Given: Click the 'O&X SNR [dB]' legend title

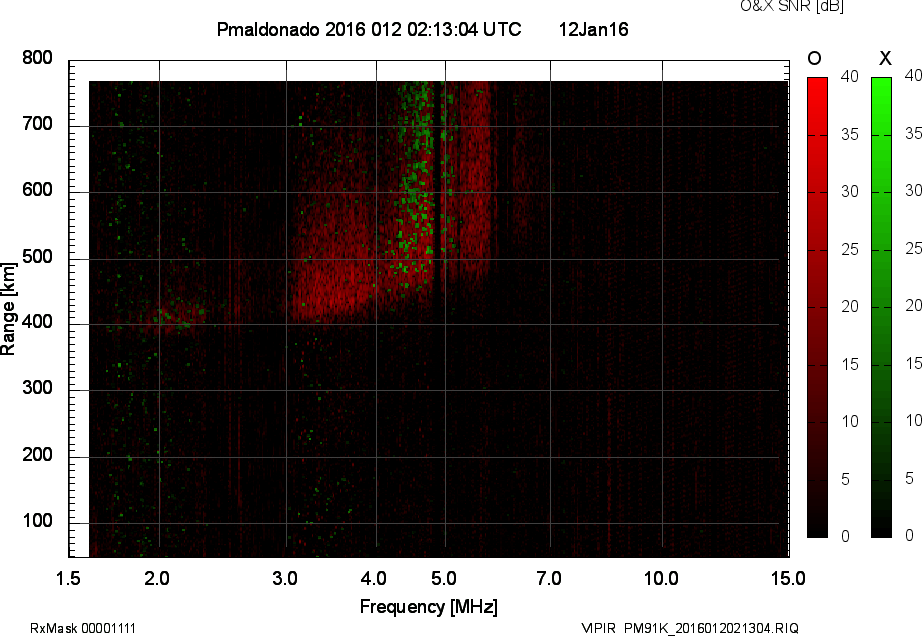Looking at the screenshot, I should pos(791,6).
